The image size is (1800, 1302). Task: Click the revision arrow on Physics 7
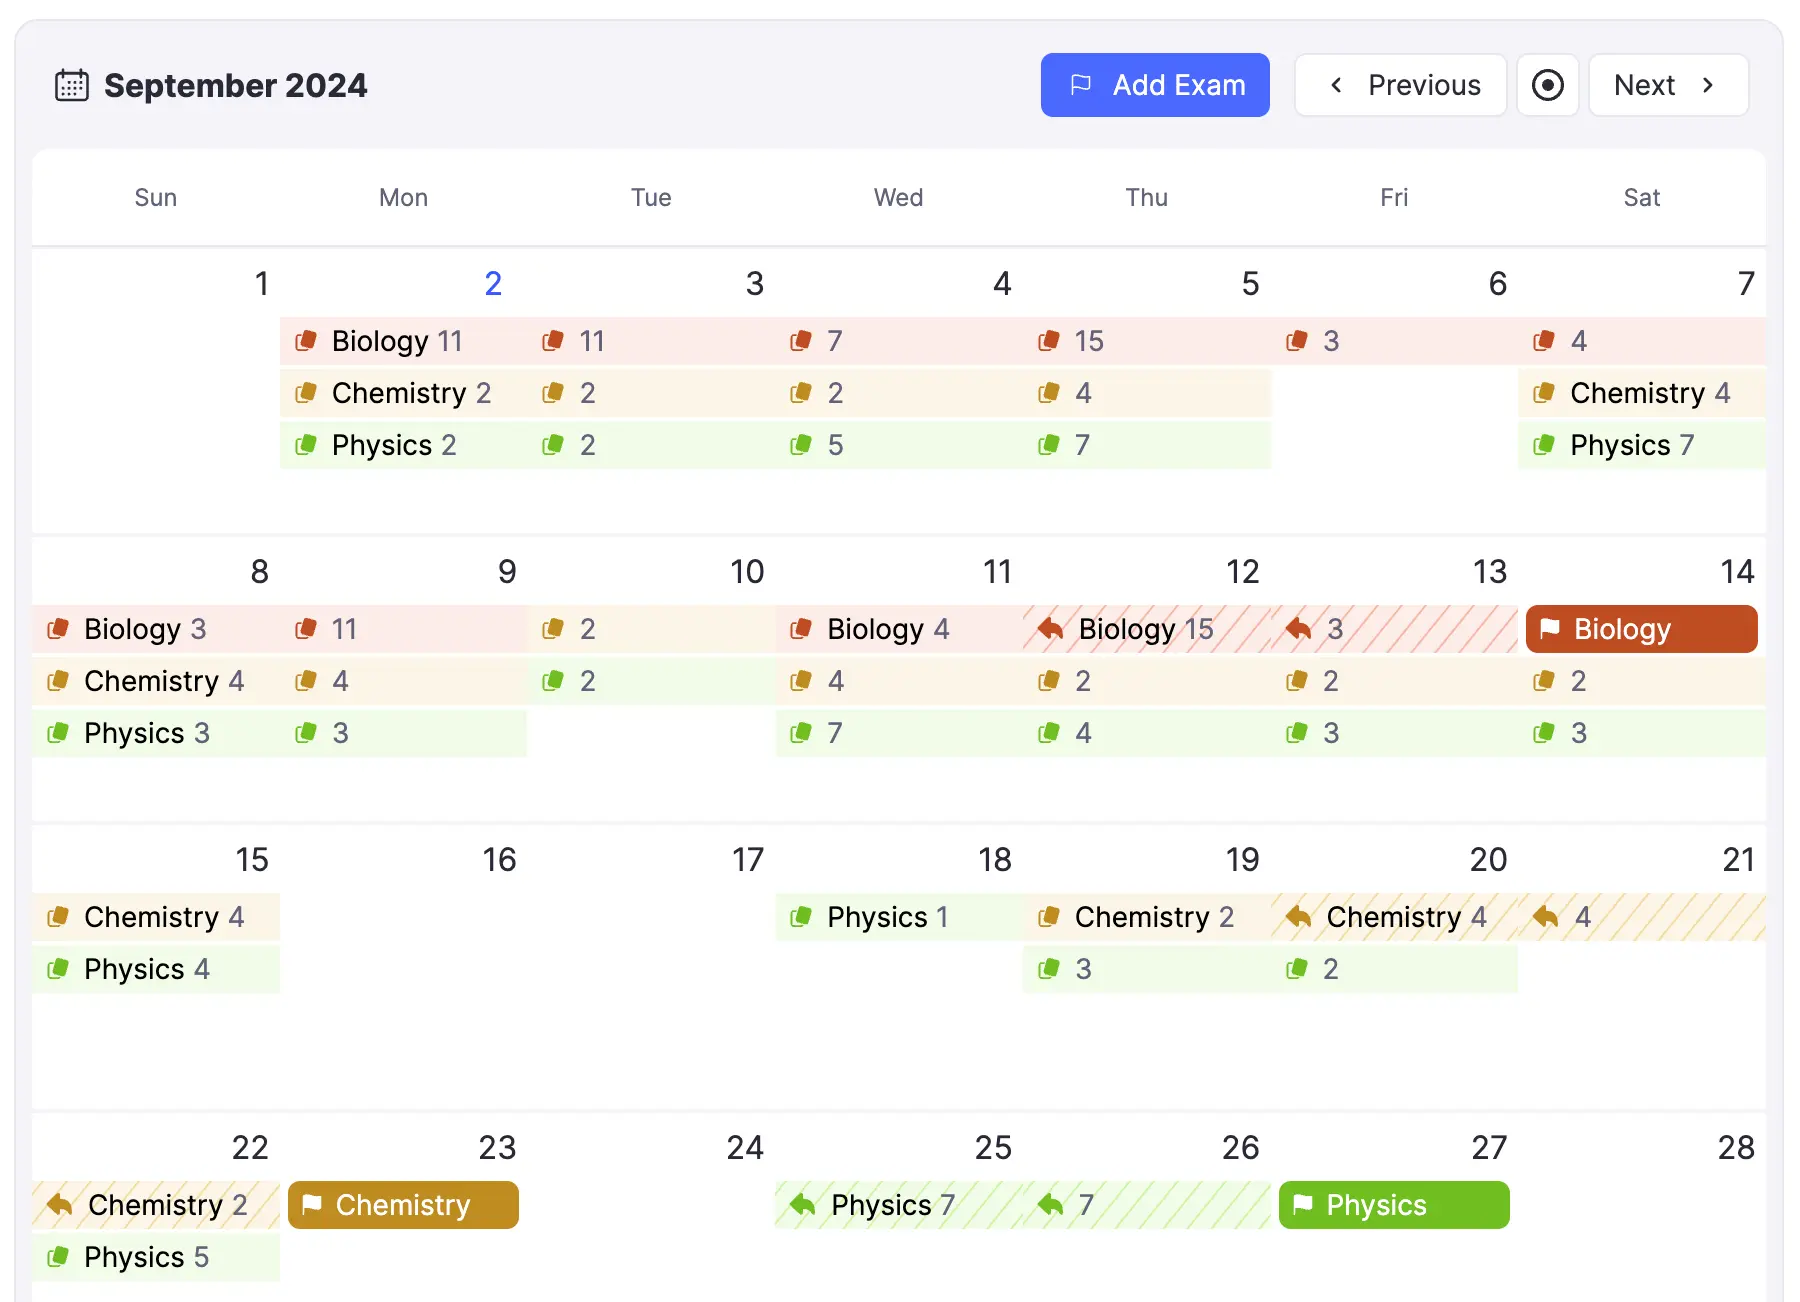pyautogui.click(x=800, y=1205)
